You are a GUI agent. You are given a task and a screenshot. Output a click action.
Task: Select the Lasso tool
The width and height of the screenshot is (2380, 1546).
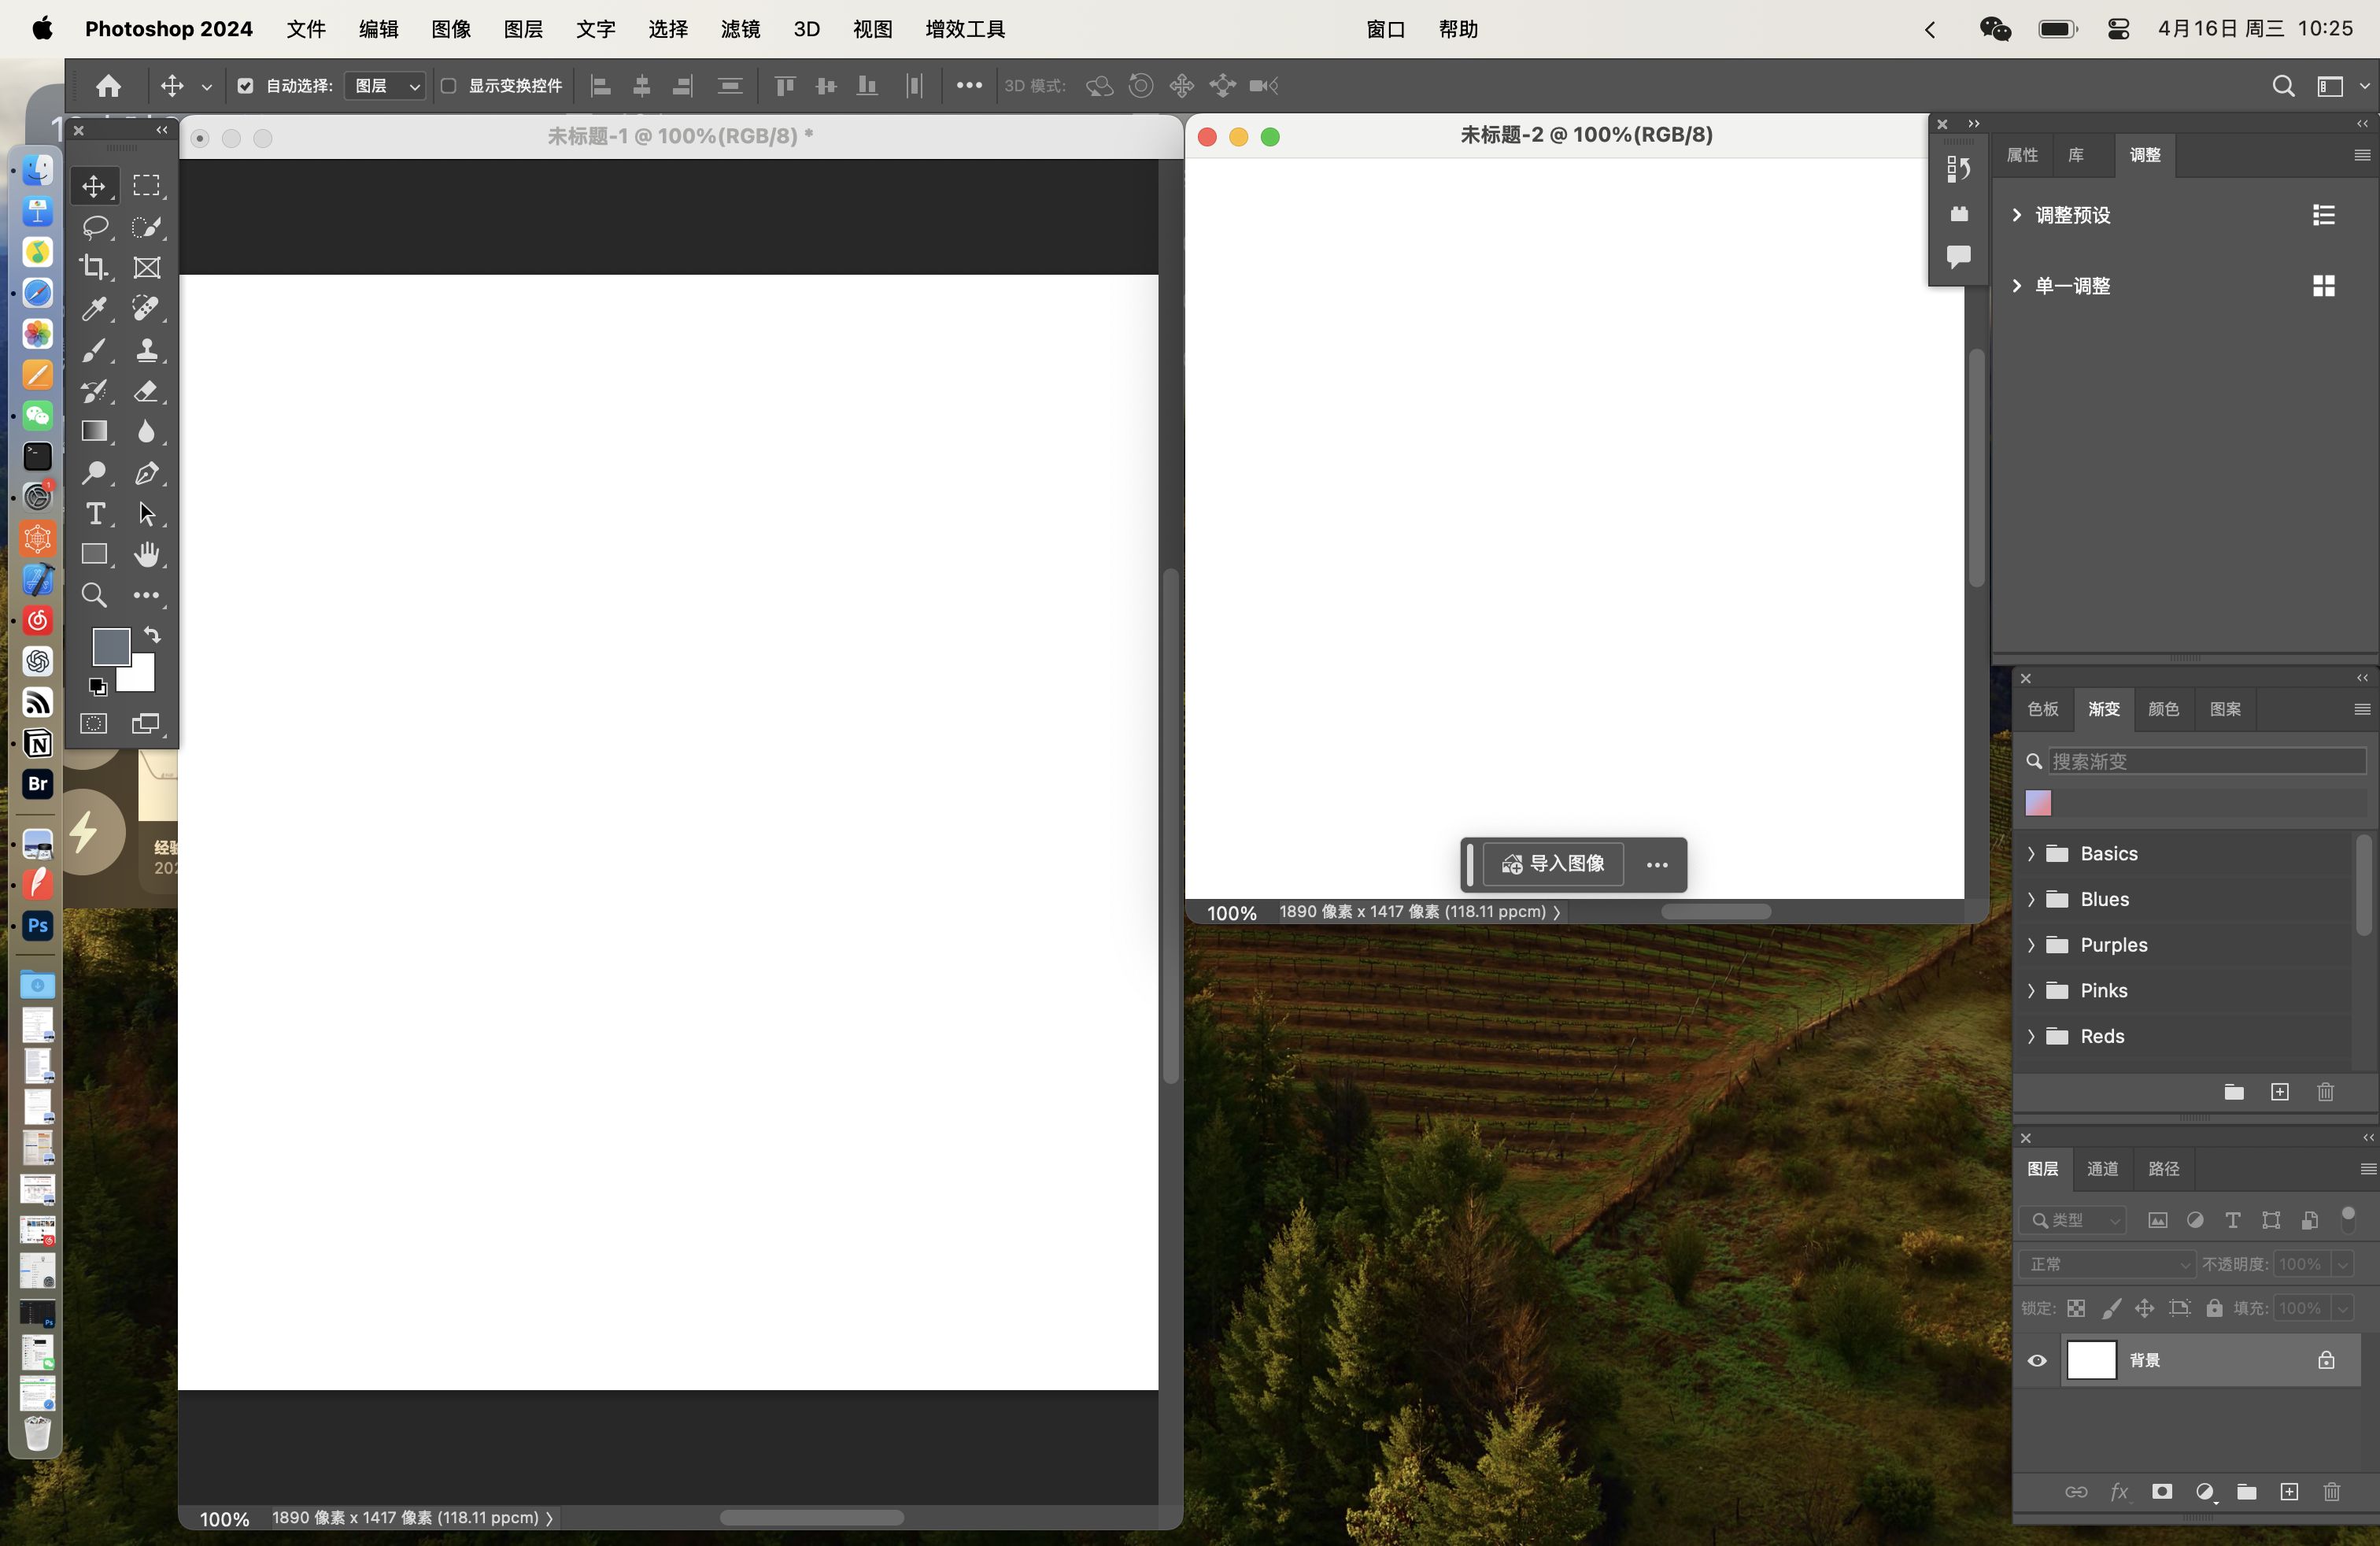tap(95, 227)
